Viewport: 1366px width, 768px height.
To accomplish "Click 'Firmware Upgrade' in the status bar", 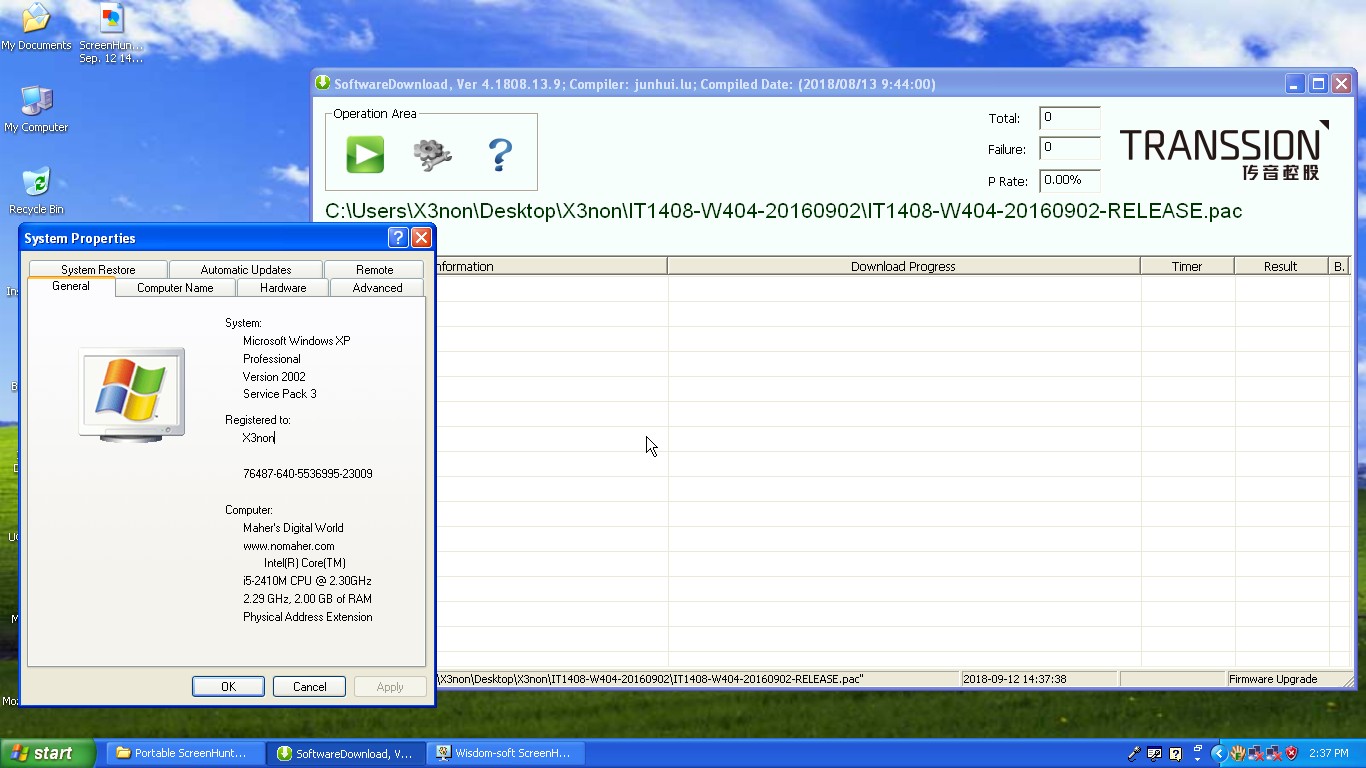I will [1273, 679].
